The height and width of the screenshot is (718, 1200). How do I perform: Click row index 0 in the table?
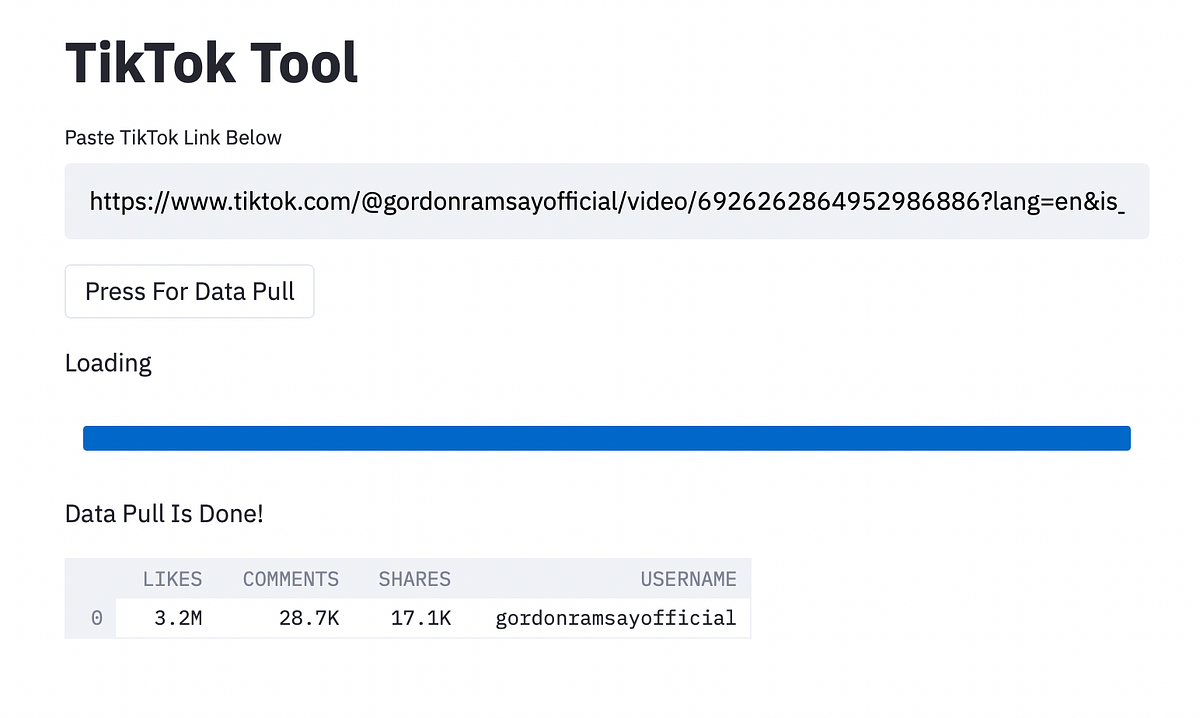[x=96, y=617]
